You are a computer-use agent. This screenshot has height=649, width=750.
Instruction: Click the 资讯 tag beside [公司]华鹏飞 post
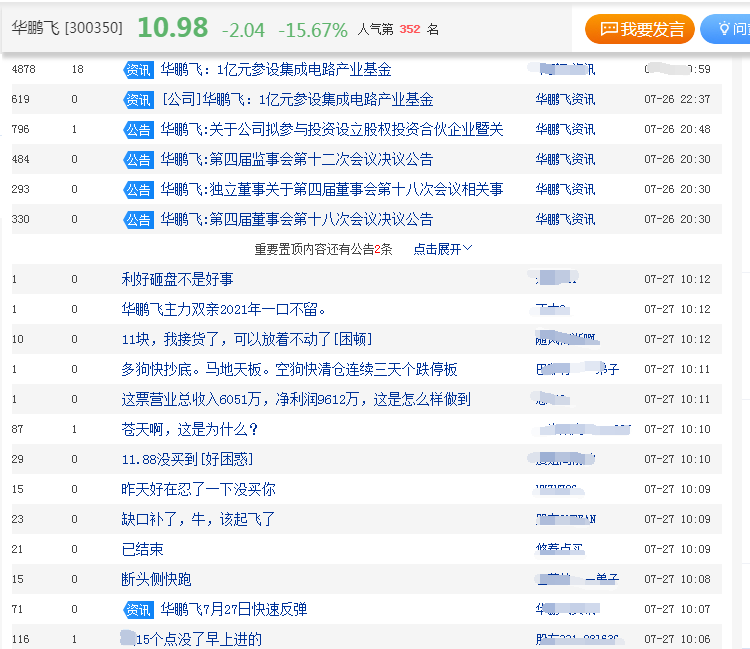tap(138, 99)
